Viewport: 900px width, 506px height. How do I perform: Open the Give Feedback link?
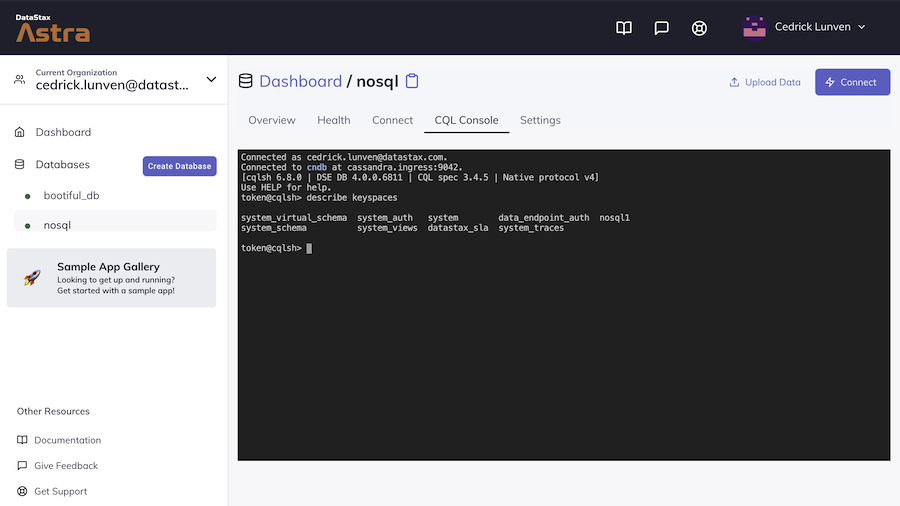(66, 466)
